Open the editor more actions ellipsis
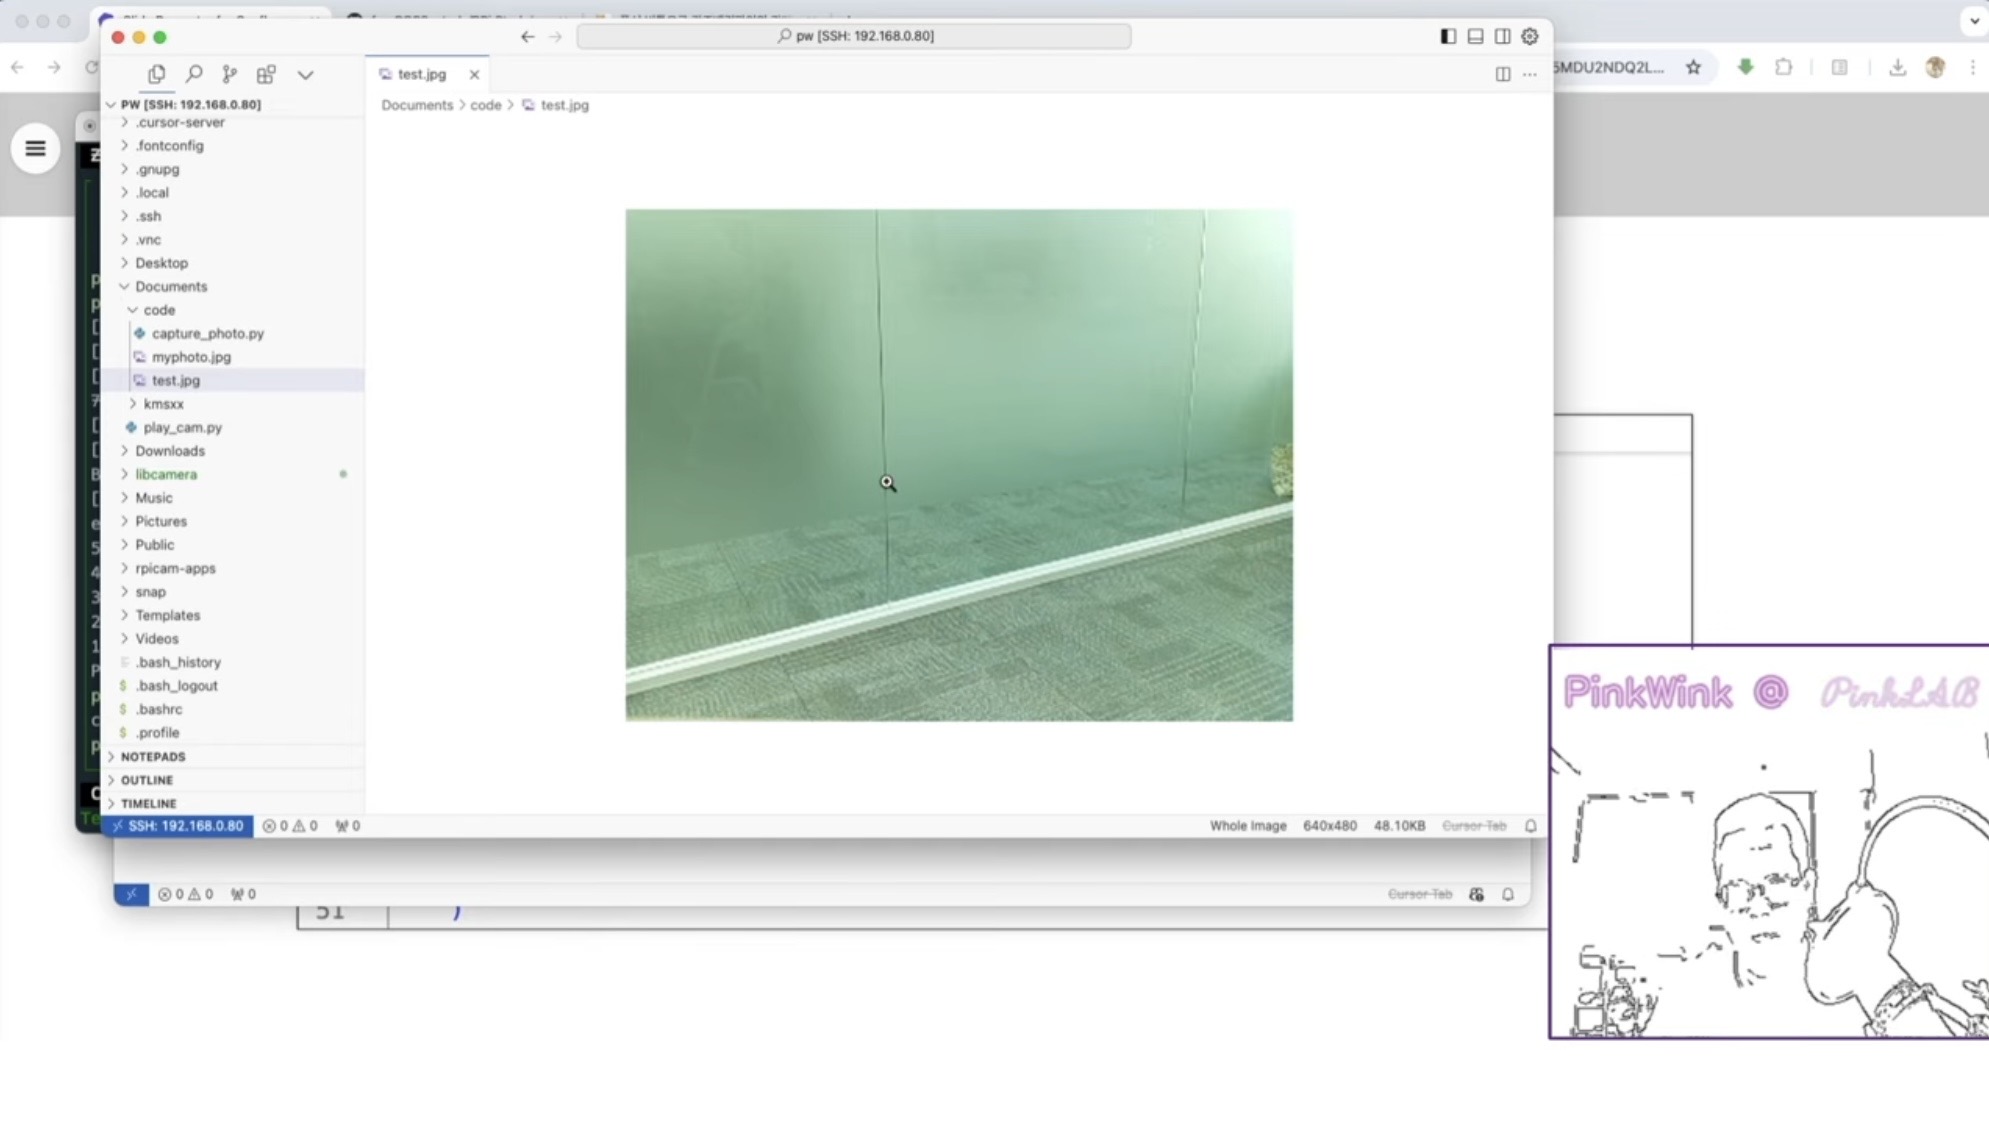Viewport: 1989px width, 1125px height. (1529, 74)
